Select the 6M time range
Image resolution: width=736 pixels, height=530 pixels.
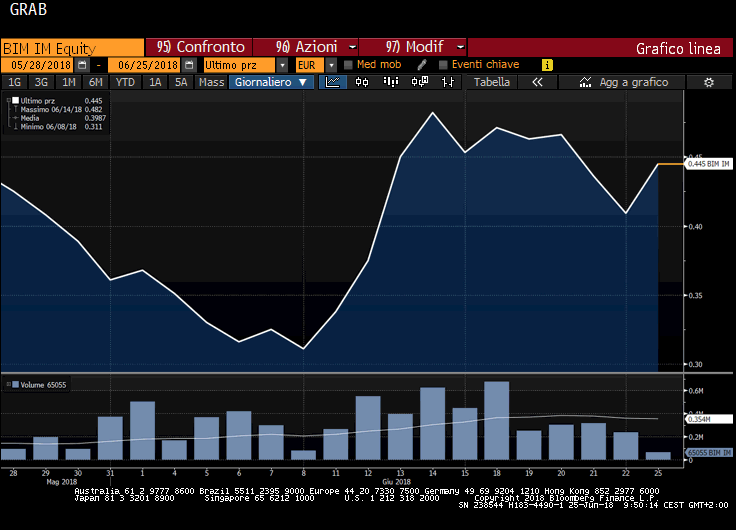click(95, 82)
